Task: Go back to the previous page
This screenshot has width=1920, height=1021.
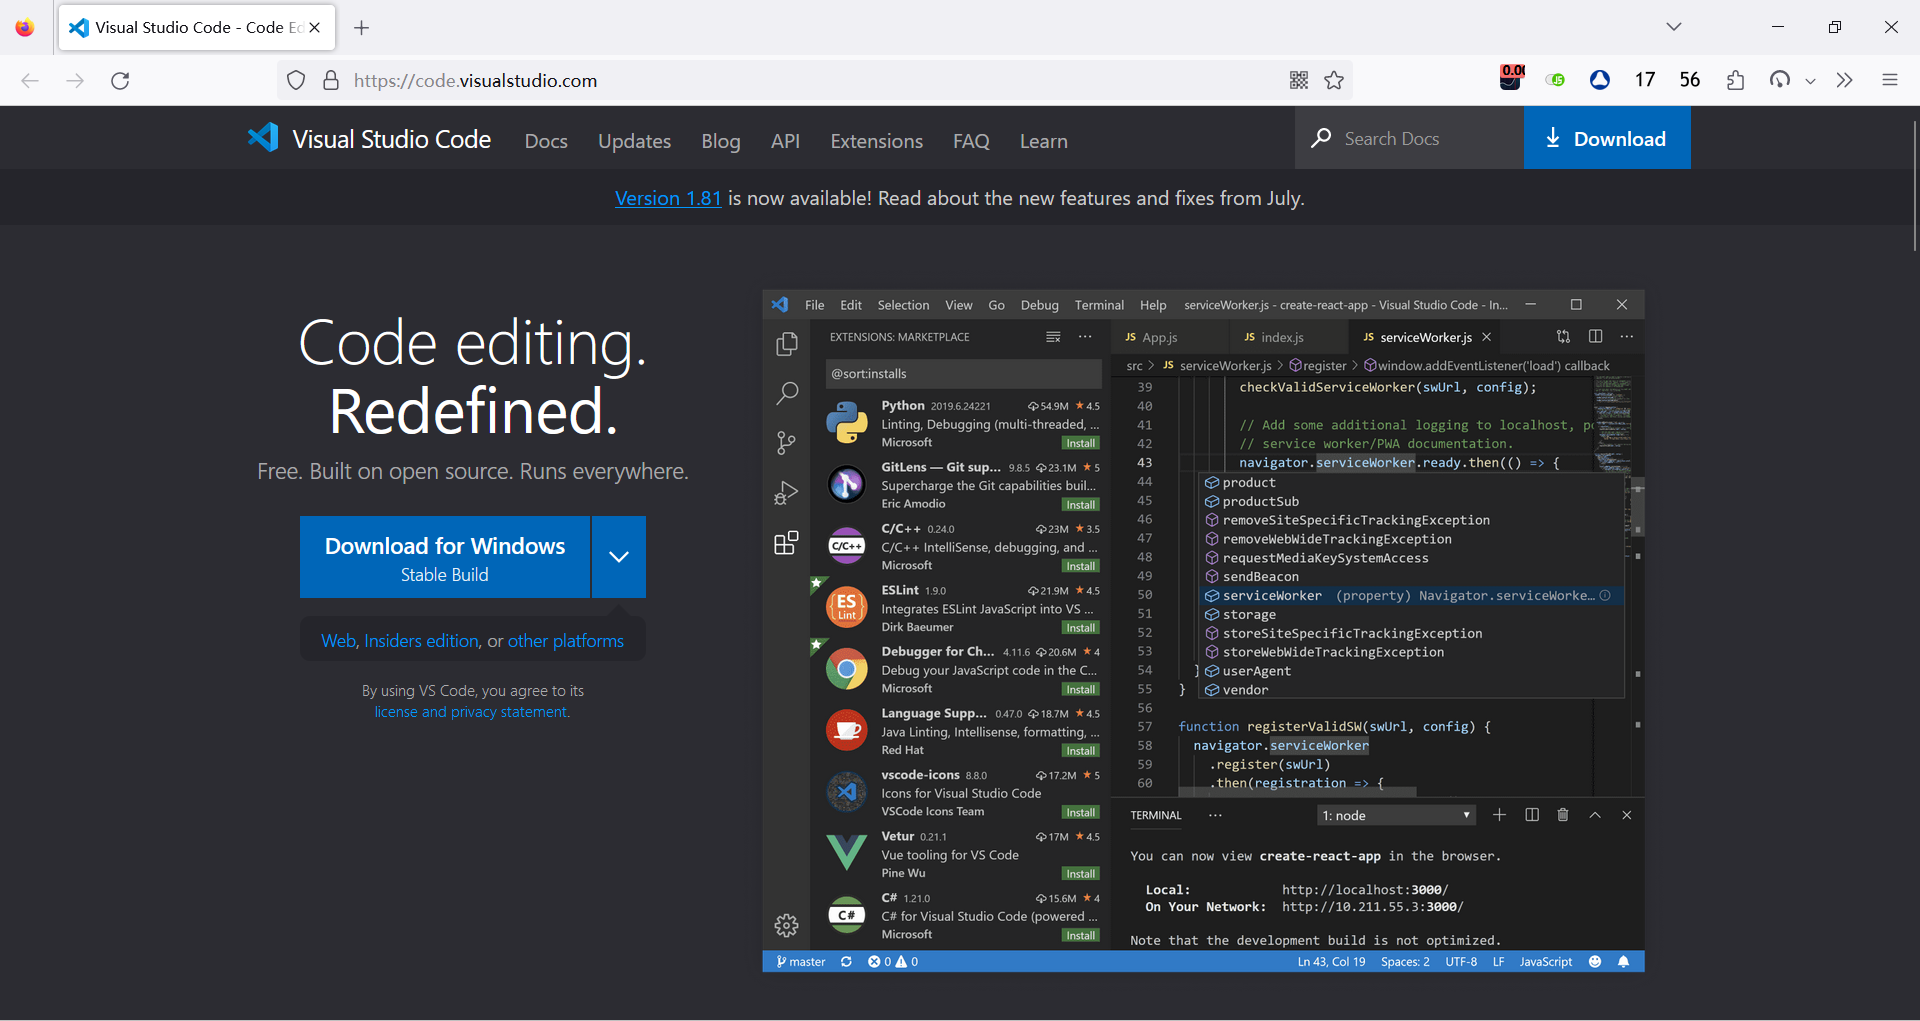Action: [30, 80]
